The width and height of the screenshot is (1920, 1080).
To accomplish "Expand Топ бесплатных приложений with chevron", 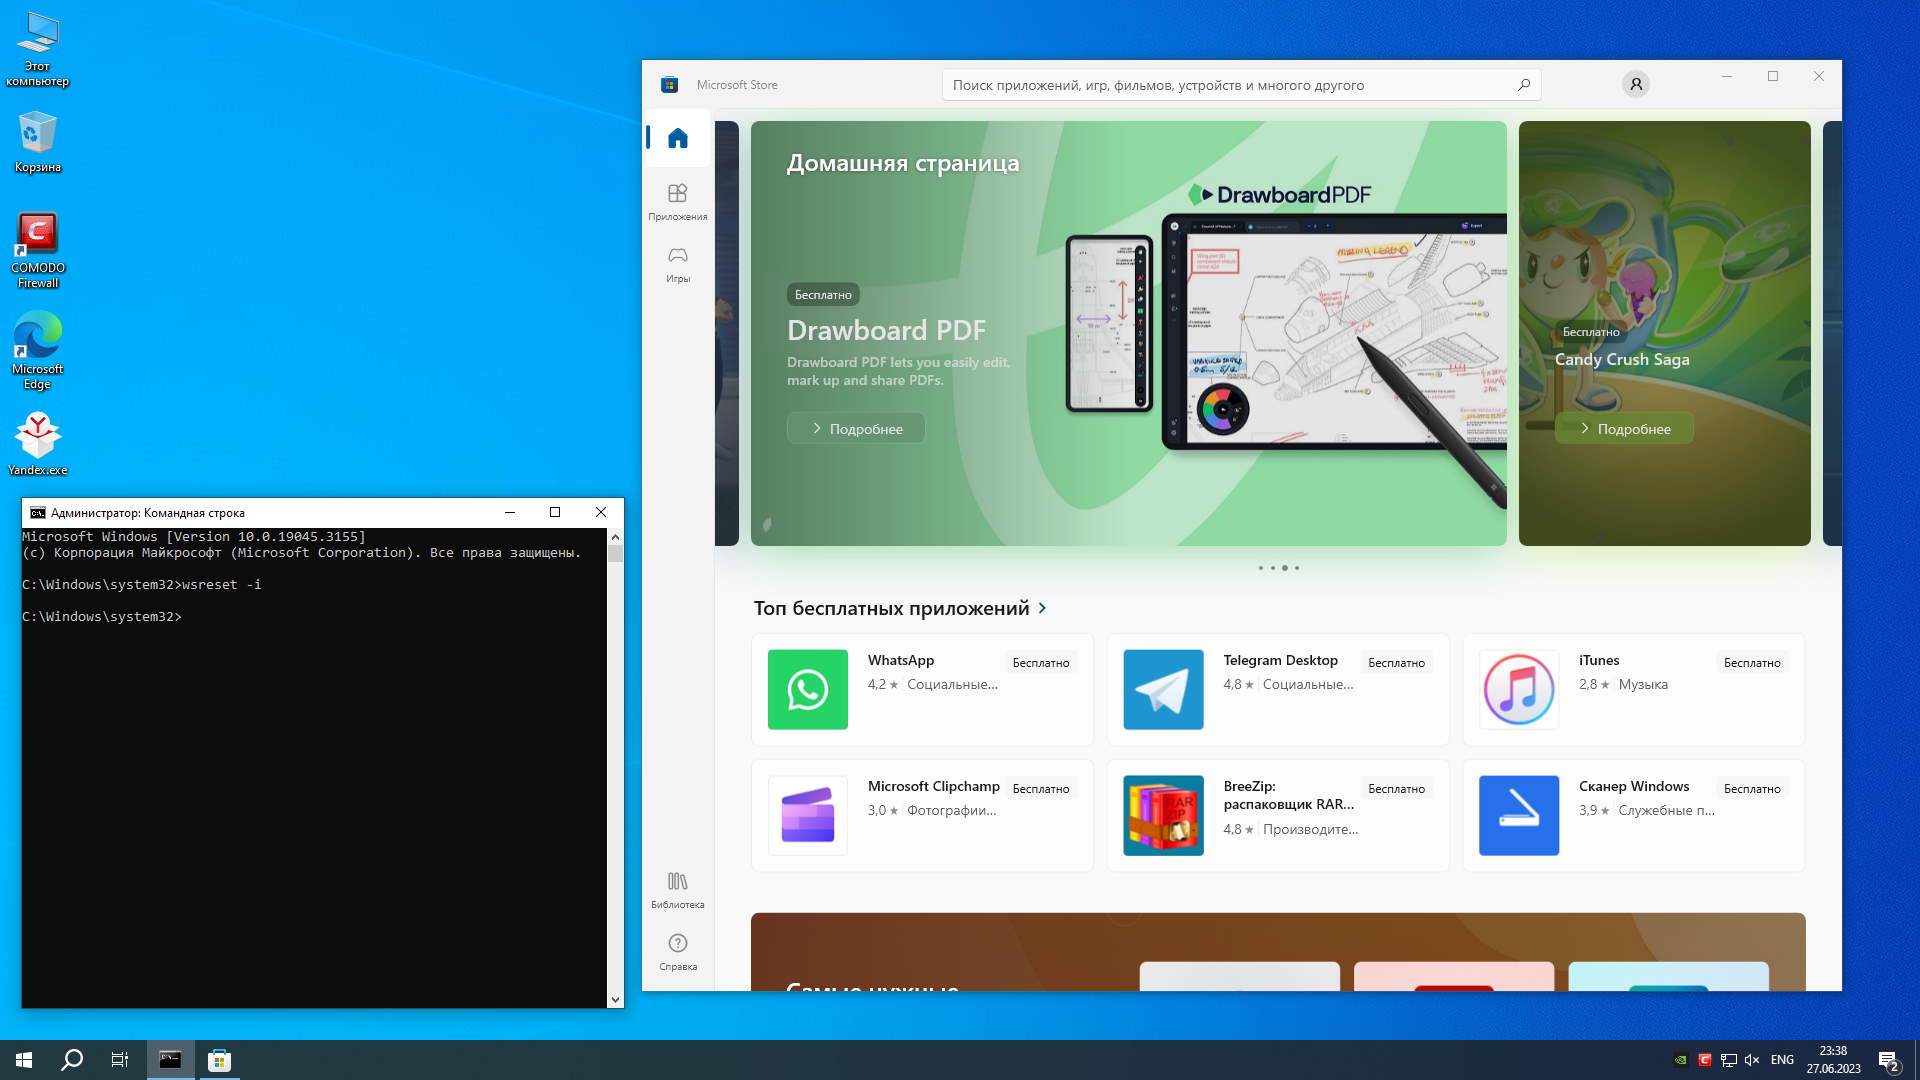I will click(1042, 608).
